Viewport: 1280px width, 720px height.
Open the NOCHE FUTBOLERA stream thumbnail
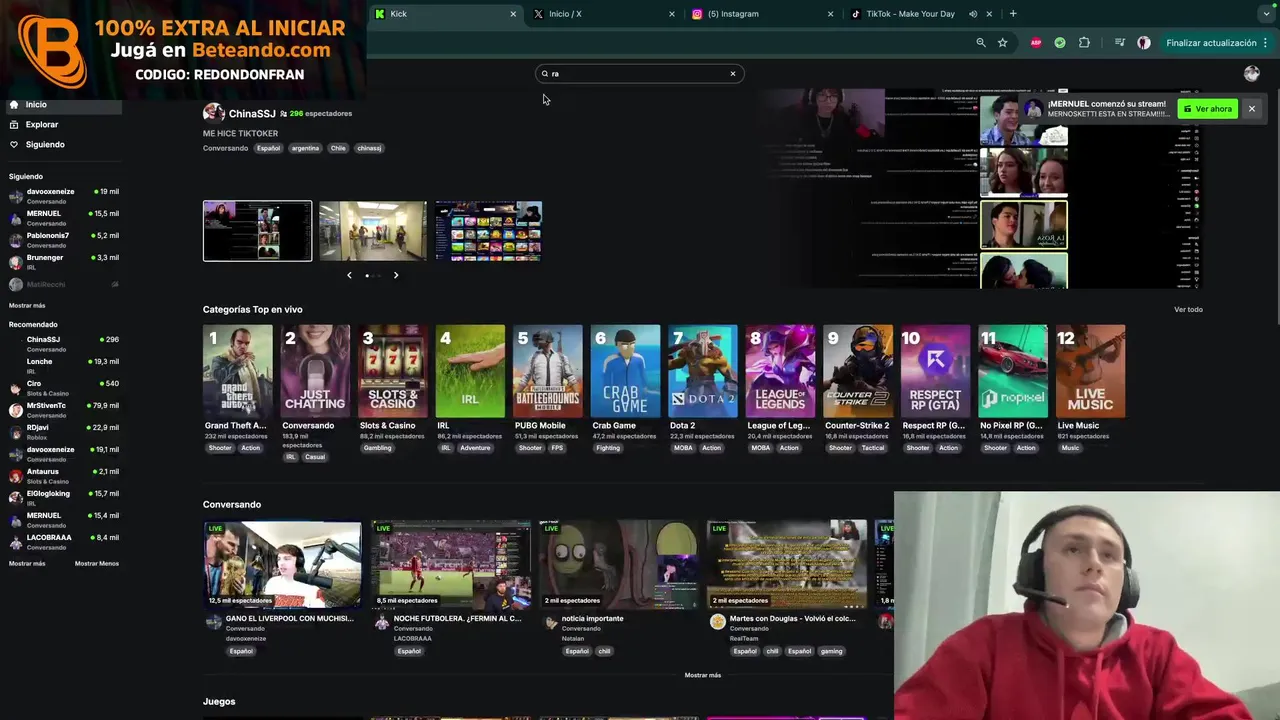click(451, 564)
